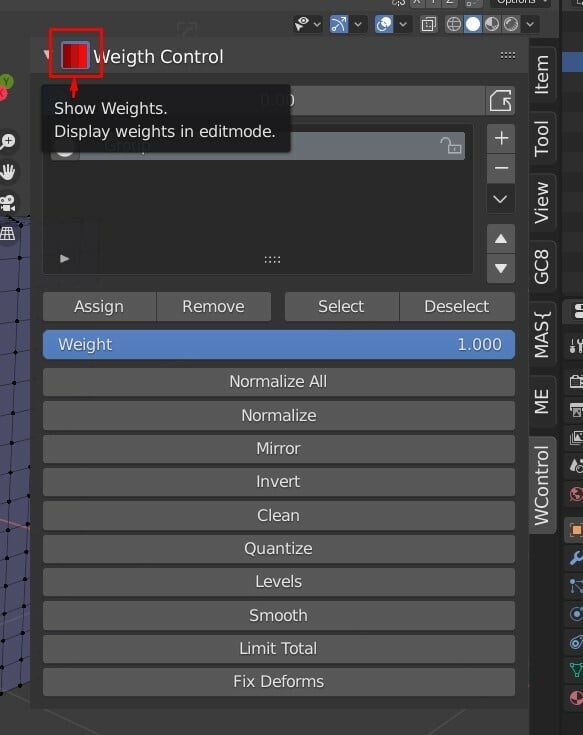Switch to the Item sidebar tab
Image resolution: width=583 pixels, height=735 pixels.
pyautogui.click(x=542, y=75)
